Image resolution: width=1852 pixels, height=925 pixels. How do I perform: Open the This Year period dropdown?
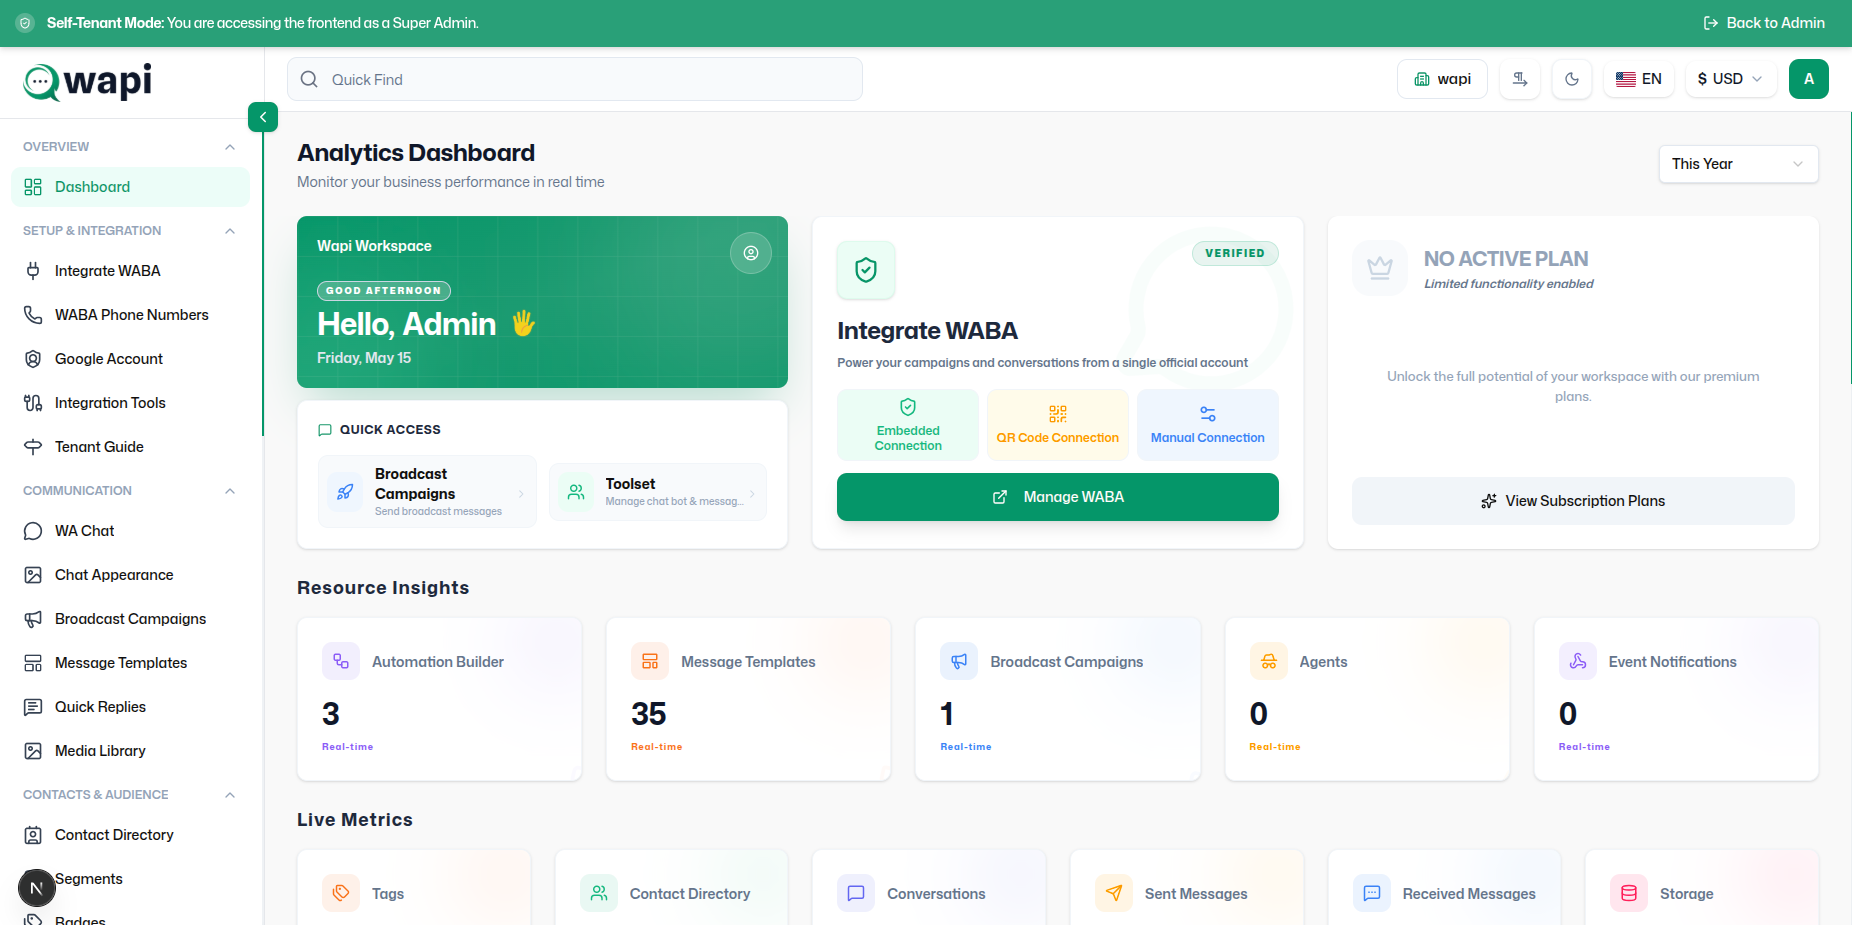tap(1738, 164)
